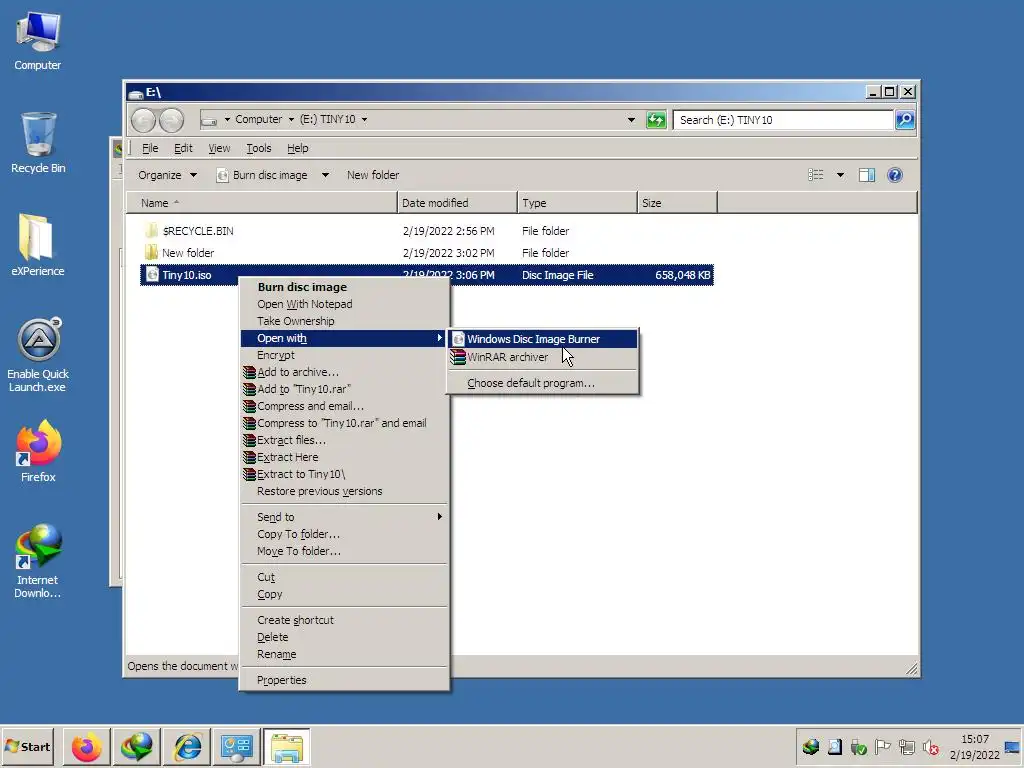This screenshot has width=1024, height=768.
Task: Choose Add to archive...
Action: (344, 372)
